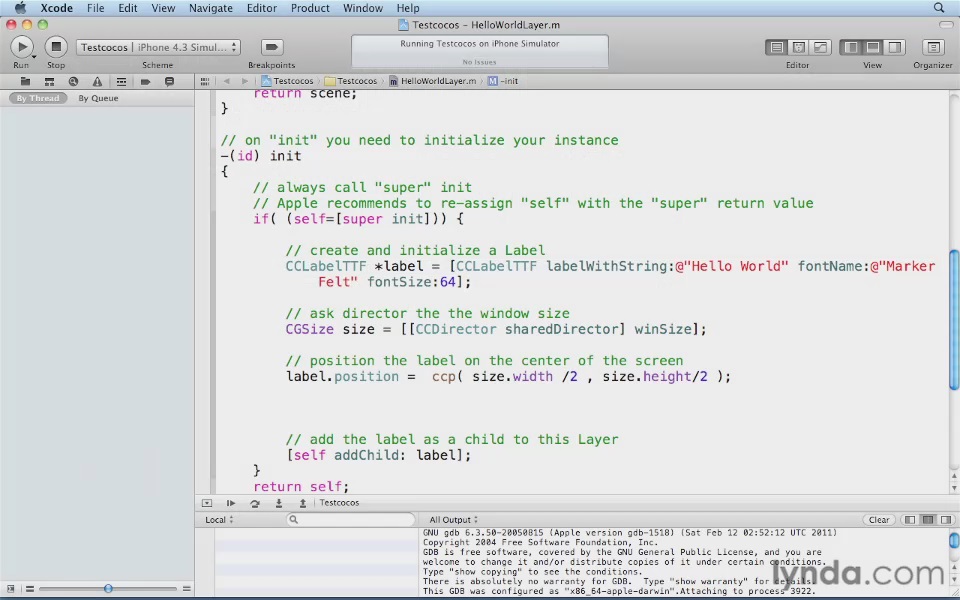Image resolution: width=960 pixels, height=600 pixels.
Task: Select the By Thread filter
Action: coord(38,98)
